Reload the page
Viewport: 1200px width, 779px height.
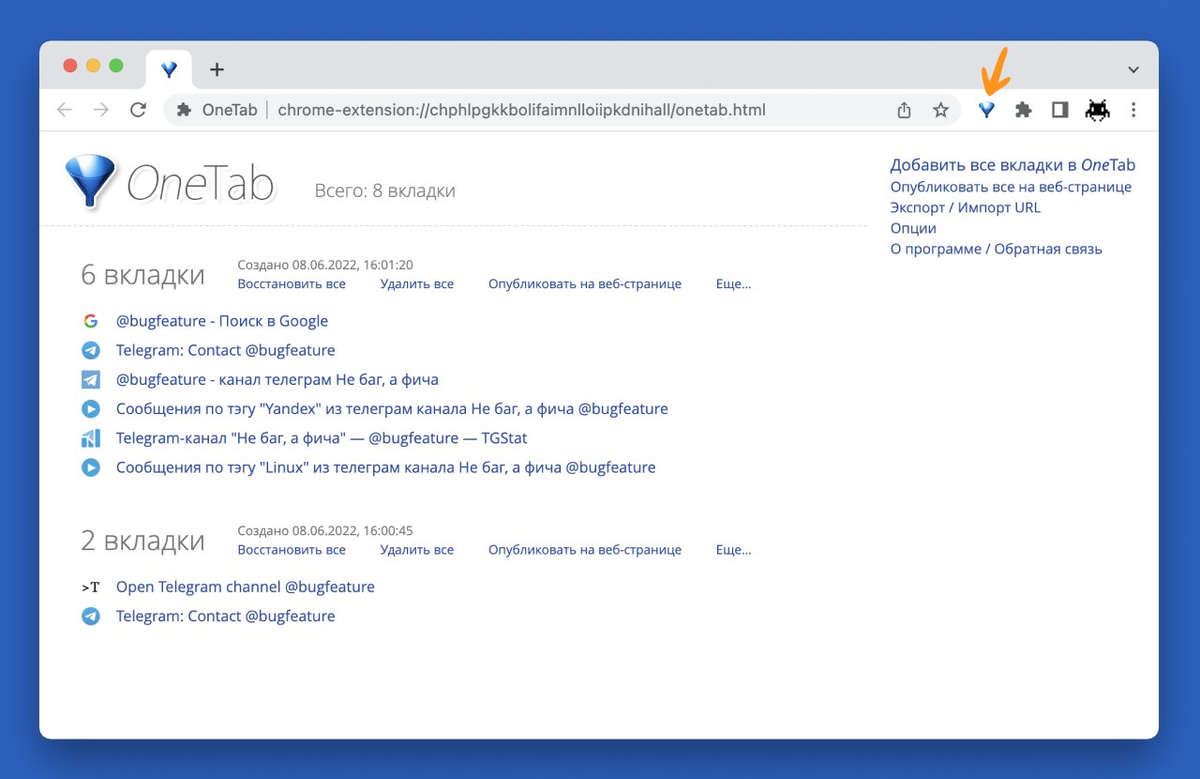(138, 110)
